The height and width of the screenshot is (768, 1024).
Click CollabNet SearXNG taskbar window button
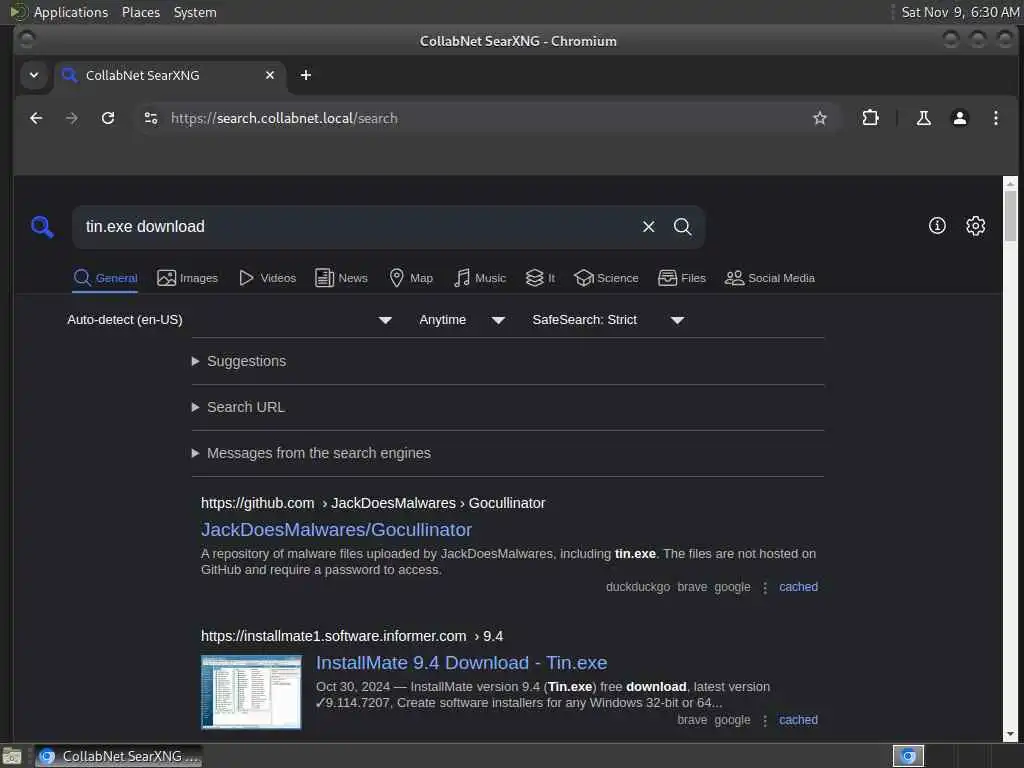click(x=119, y=756)
